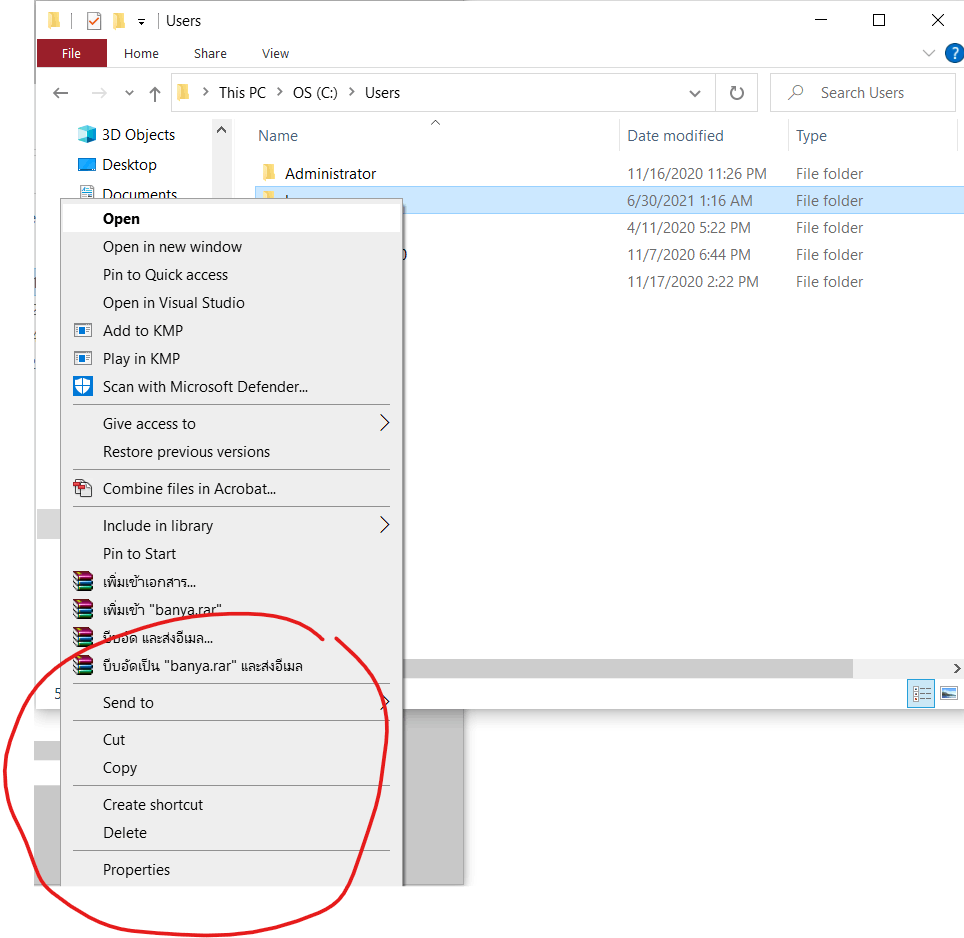The height and width of the screenshot is (938, 964).
Task: Switch to the View ribbon tab
Action: pyautogui.click(x=275, y=53)
